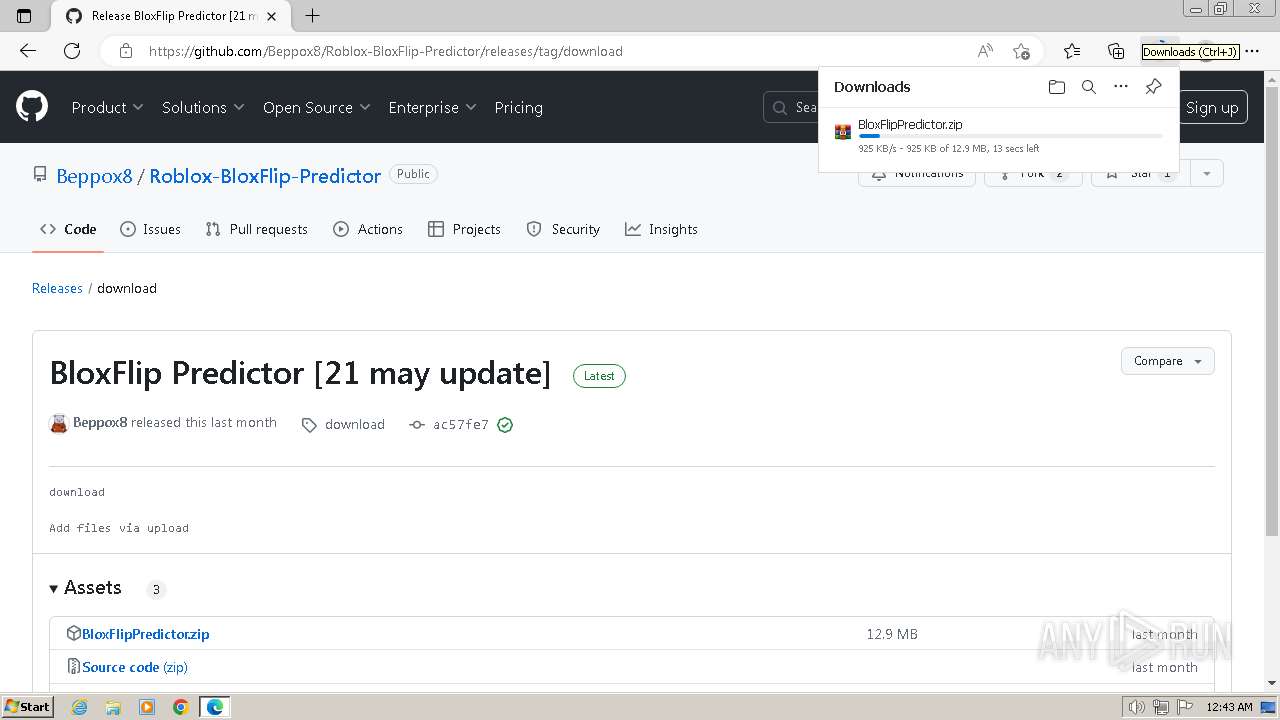The image size is (1280, 720).
Task: Click the Edge taskbar icon
Action: [215, 707]
